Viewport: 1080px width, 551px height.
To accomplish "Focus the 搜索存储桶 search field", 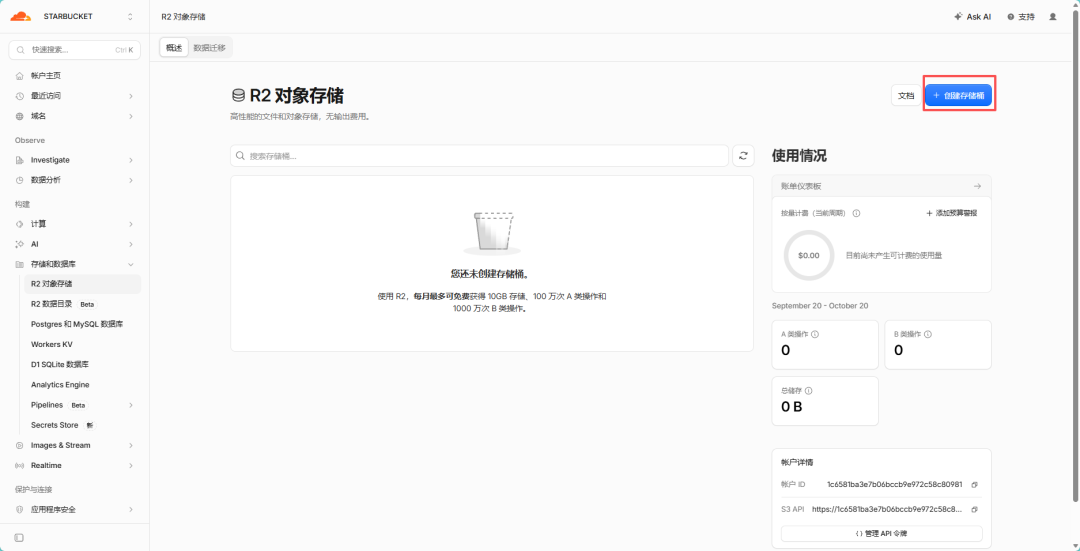I will pyautogui.click(x=479, y=156).
